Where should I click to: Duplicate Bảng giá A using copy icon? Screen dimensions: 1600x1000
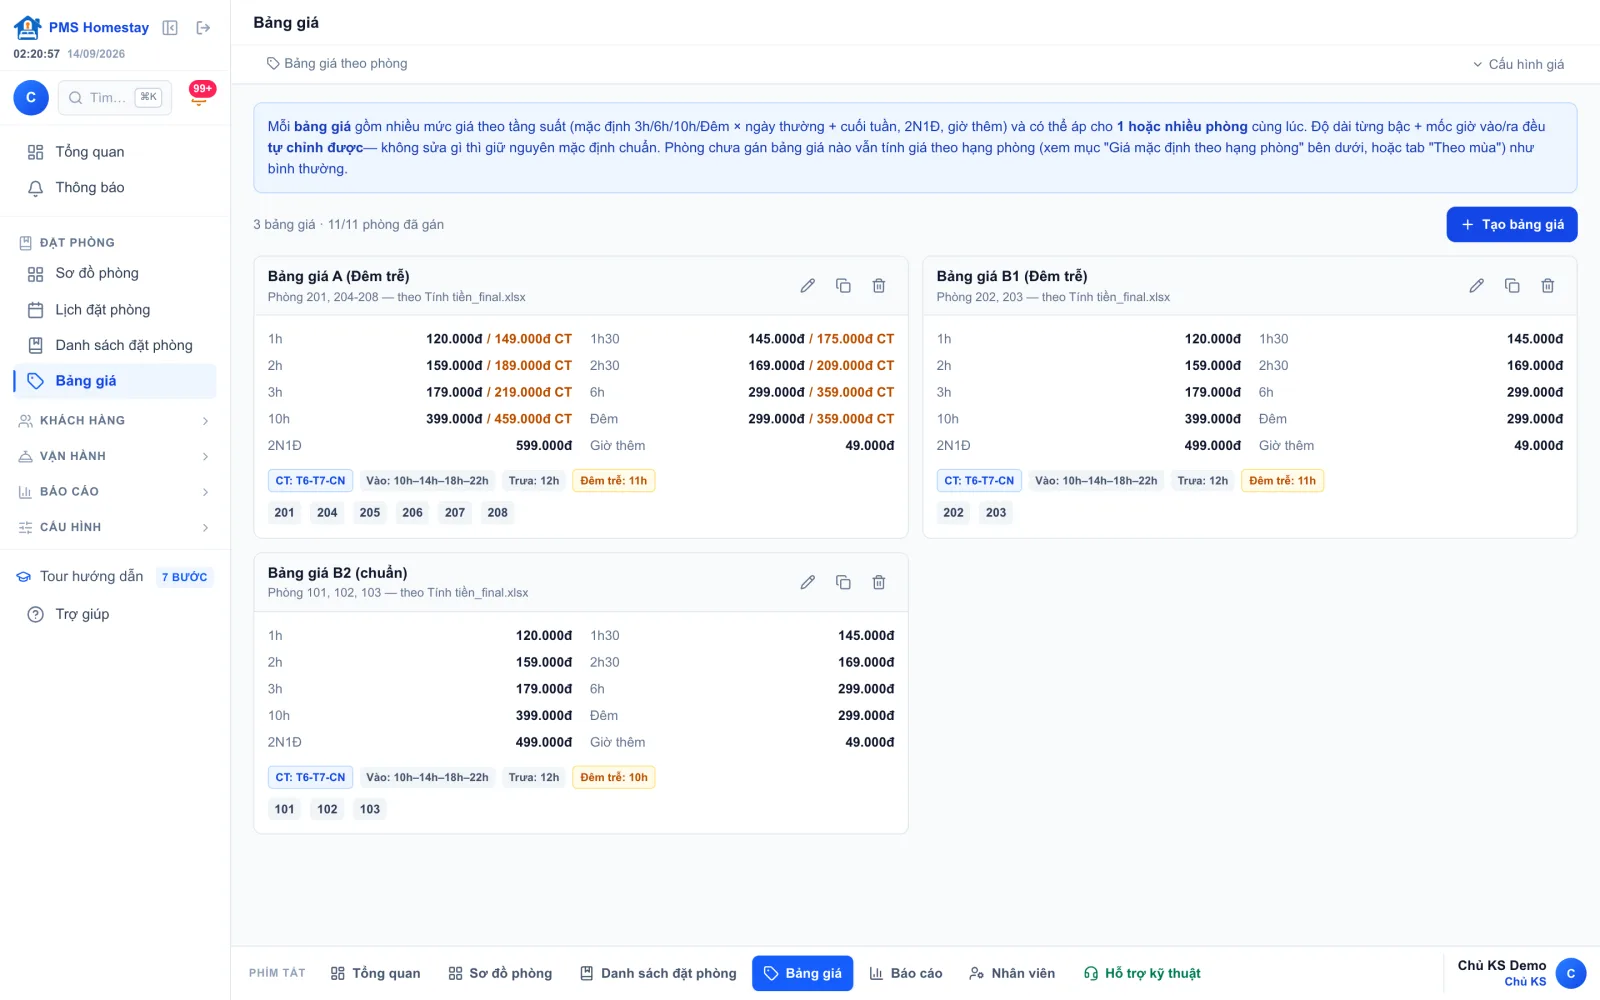coord(843,286)
